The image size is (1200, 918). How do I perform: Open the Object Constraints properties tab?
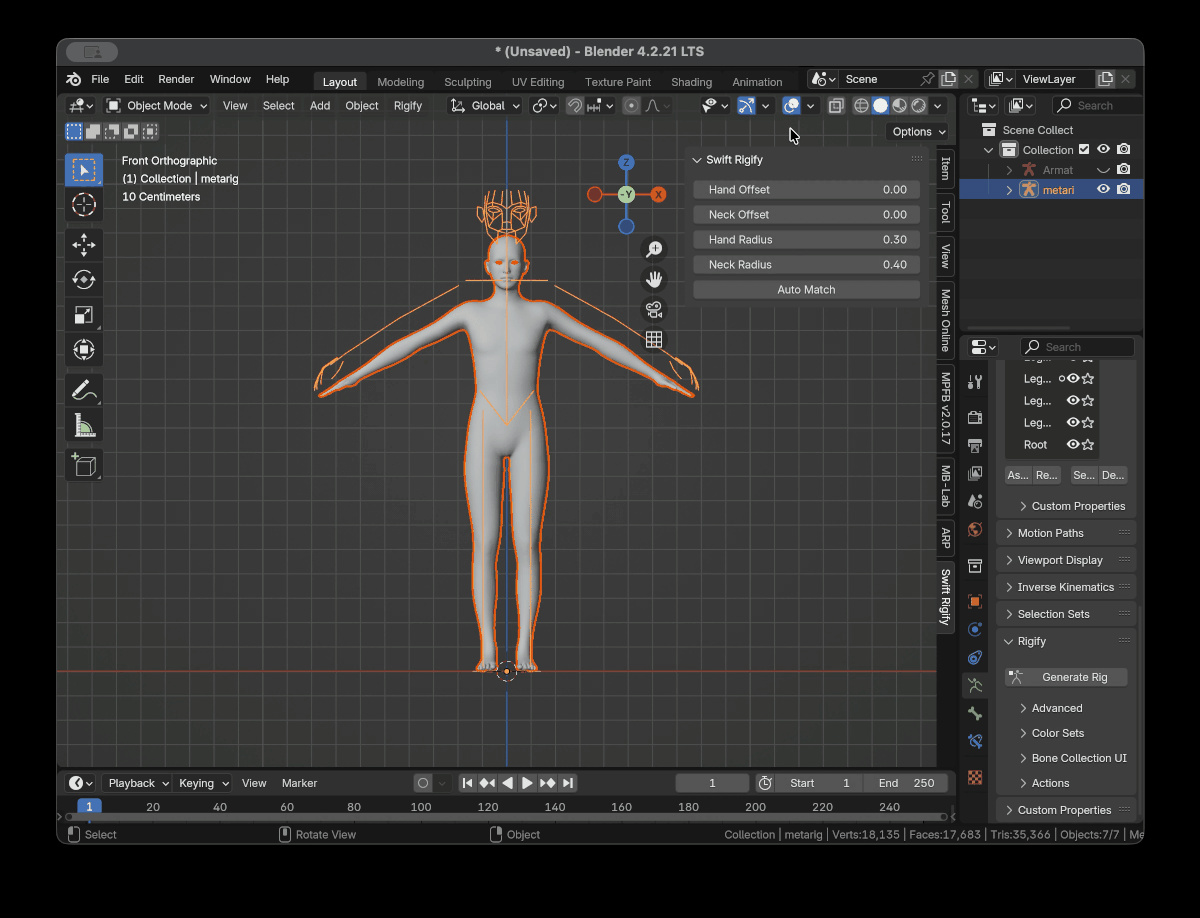(x=975, y=657)
